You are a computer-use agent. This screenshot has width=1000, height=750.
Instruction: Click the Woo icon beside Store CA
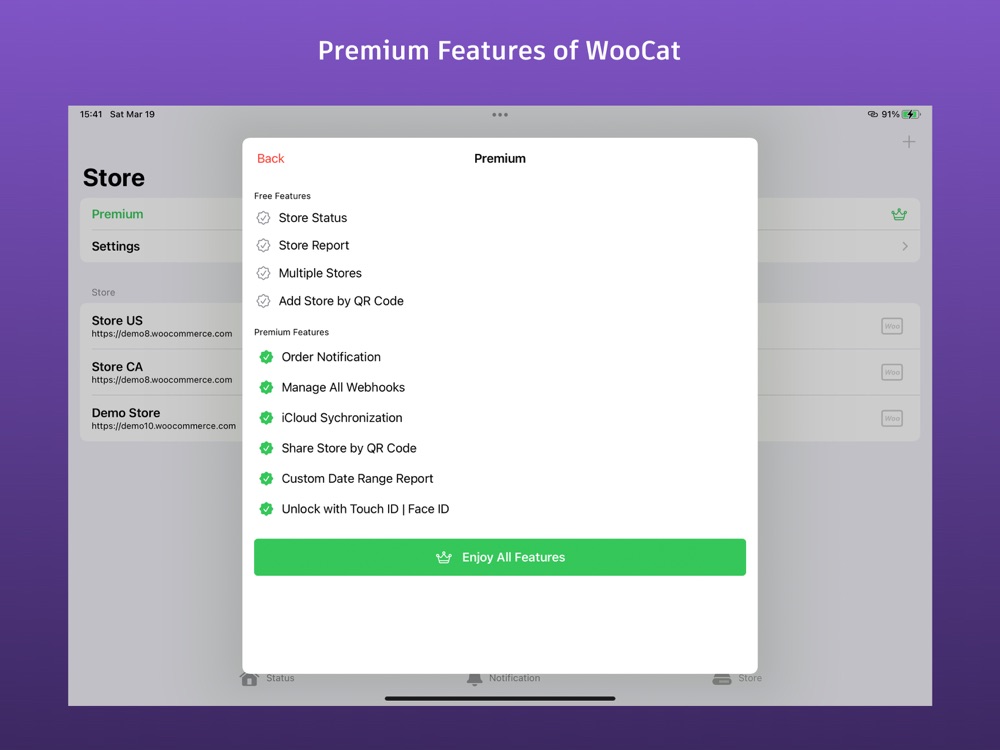pyautogui.click(x=892, y=372)
